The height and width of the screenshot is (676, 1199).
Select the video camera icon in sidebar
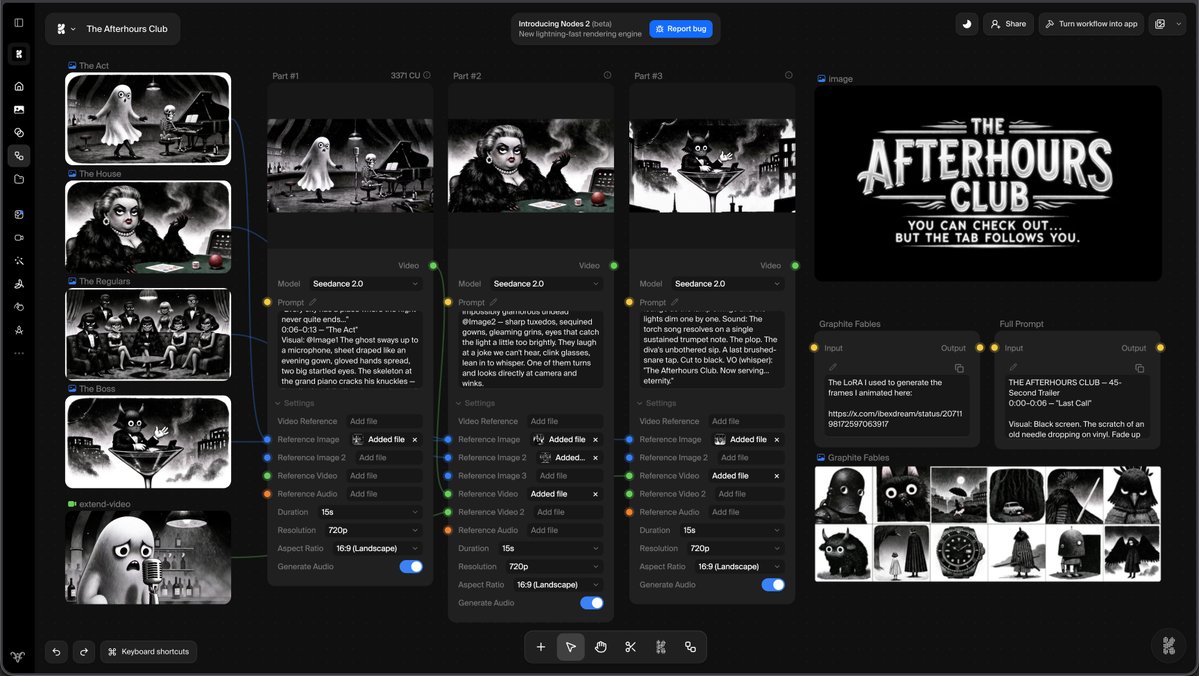19,238
